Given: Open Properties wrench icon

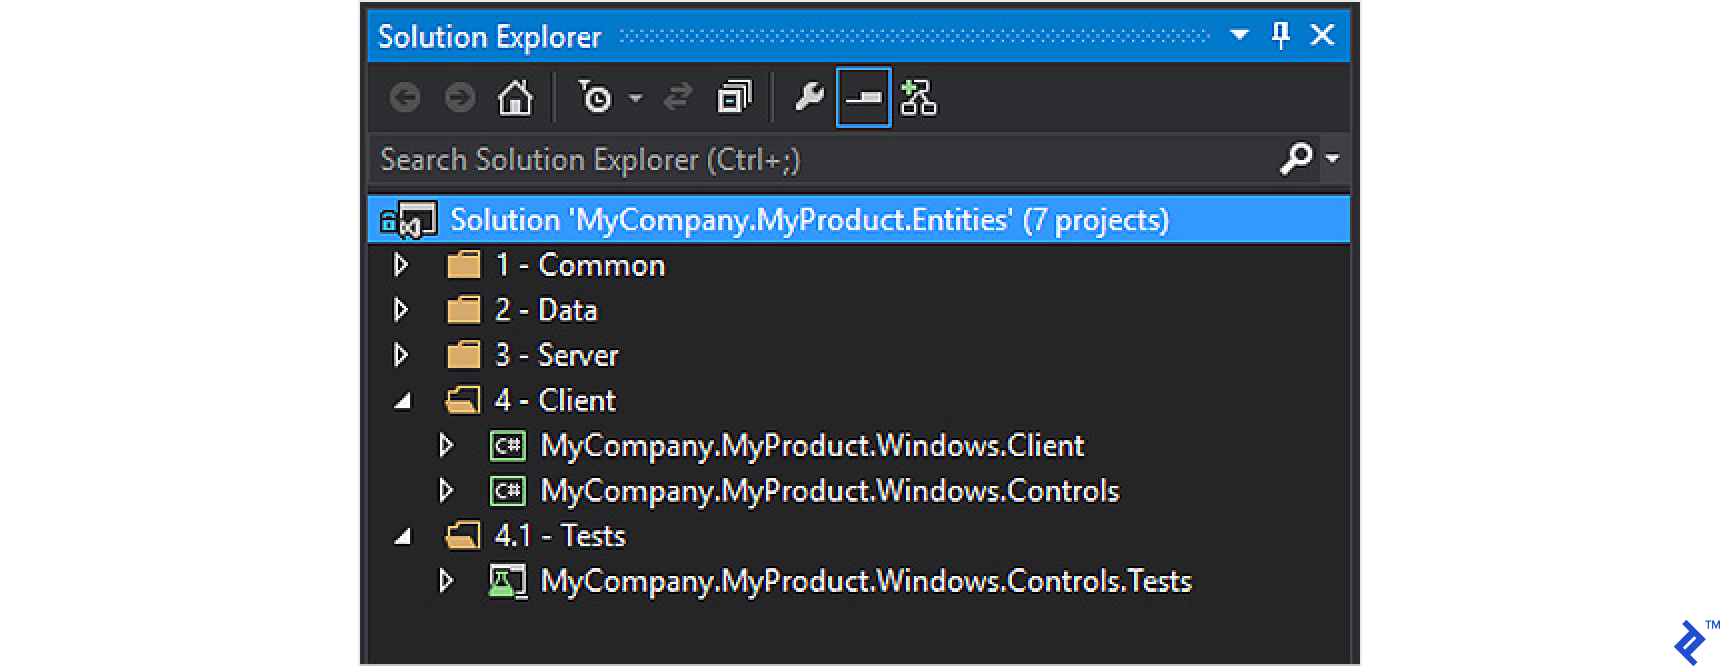Looking at the screenshot, I should point(809,97).
